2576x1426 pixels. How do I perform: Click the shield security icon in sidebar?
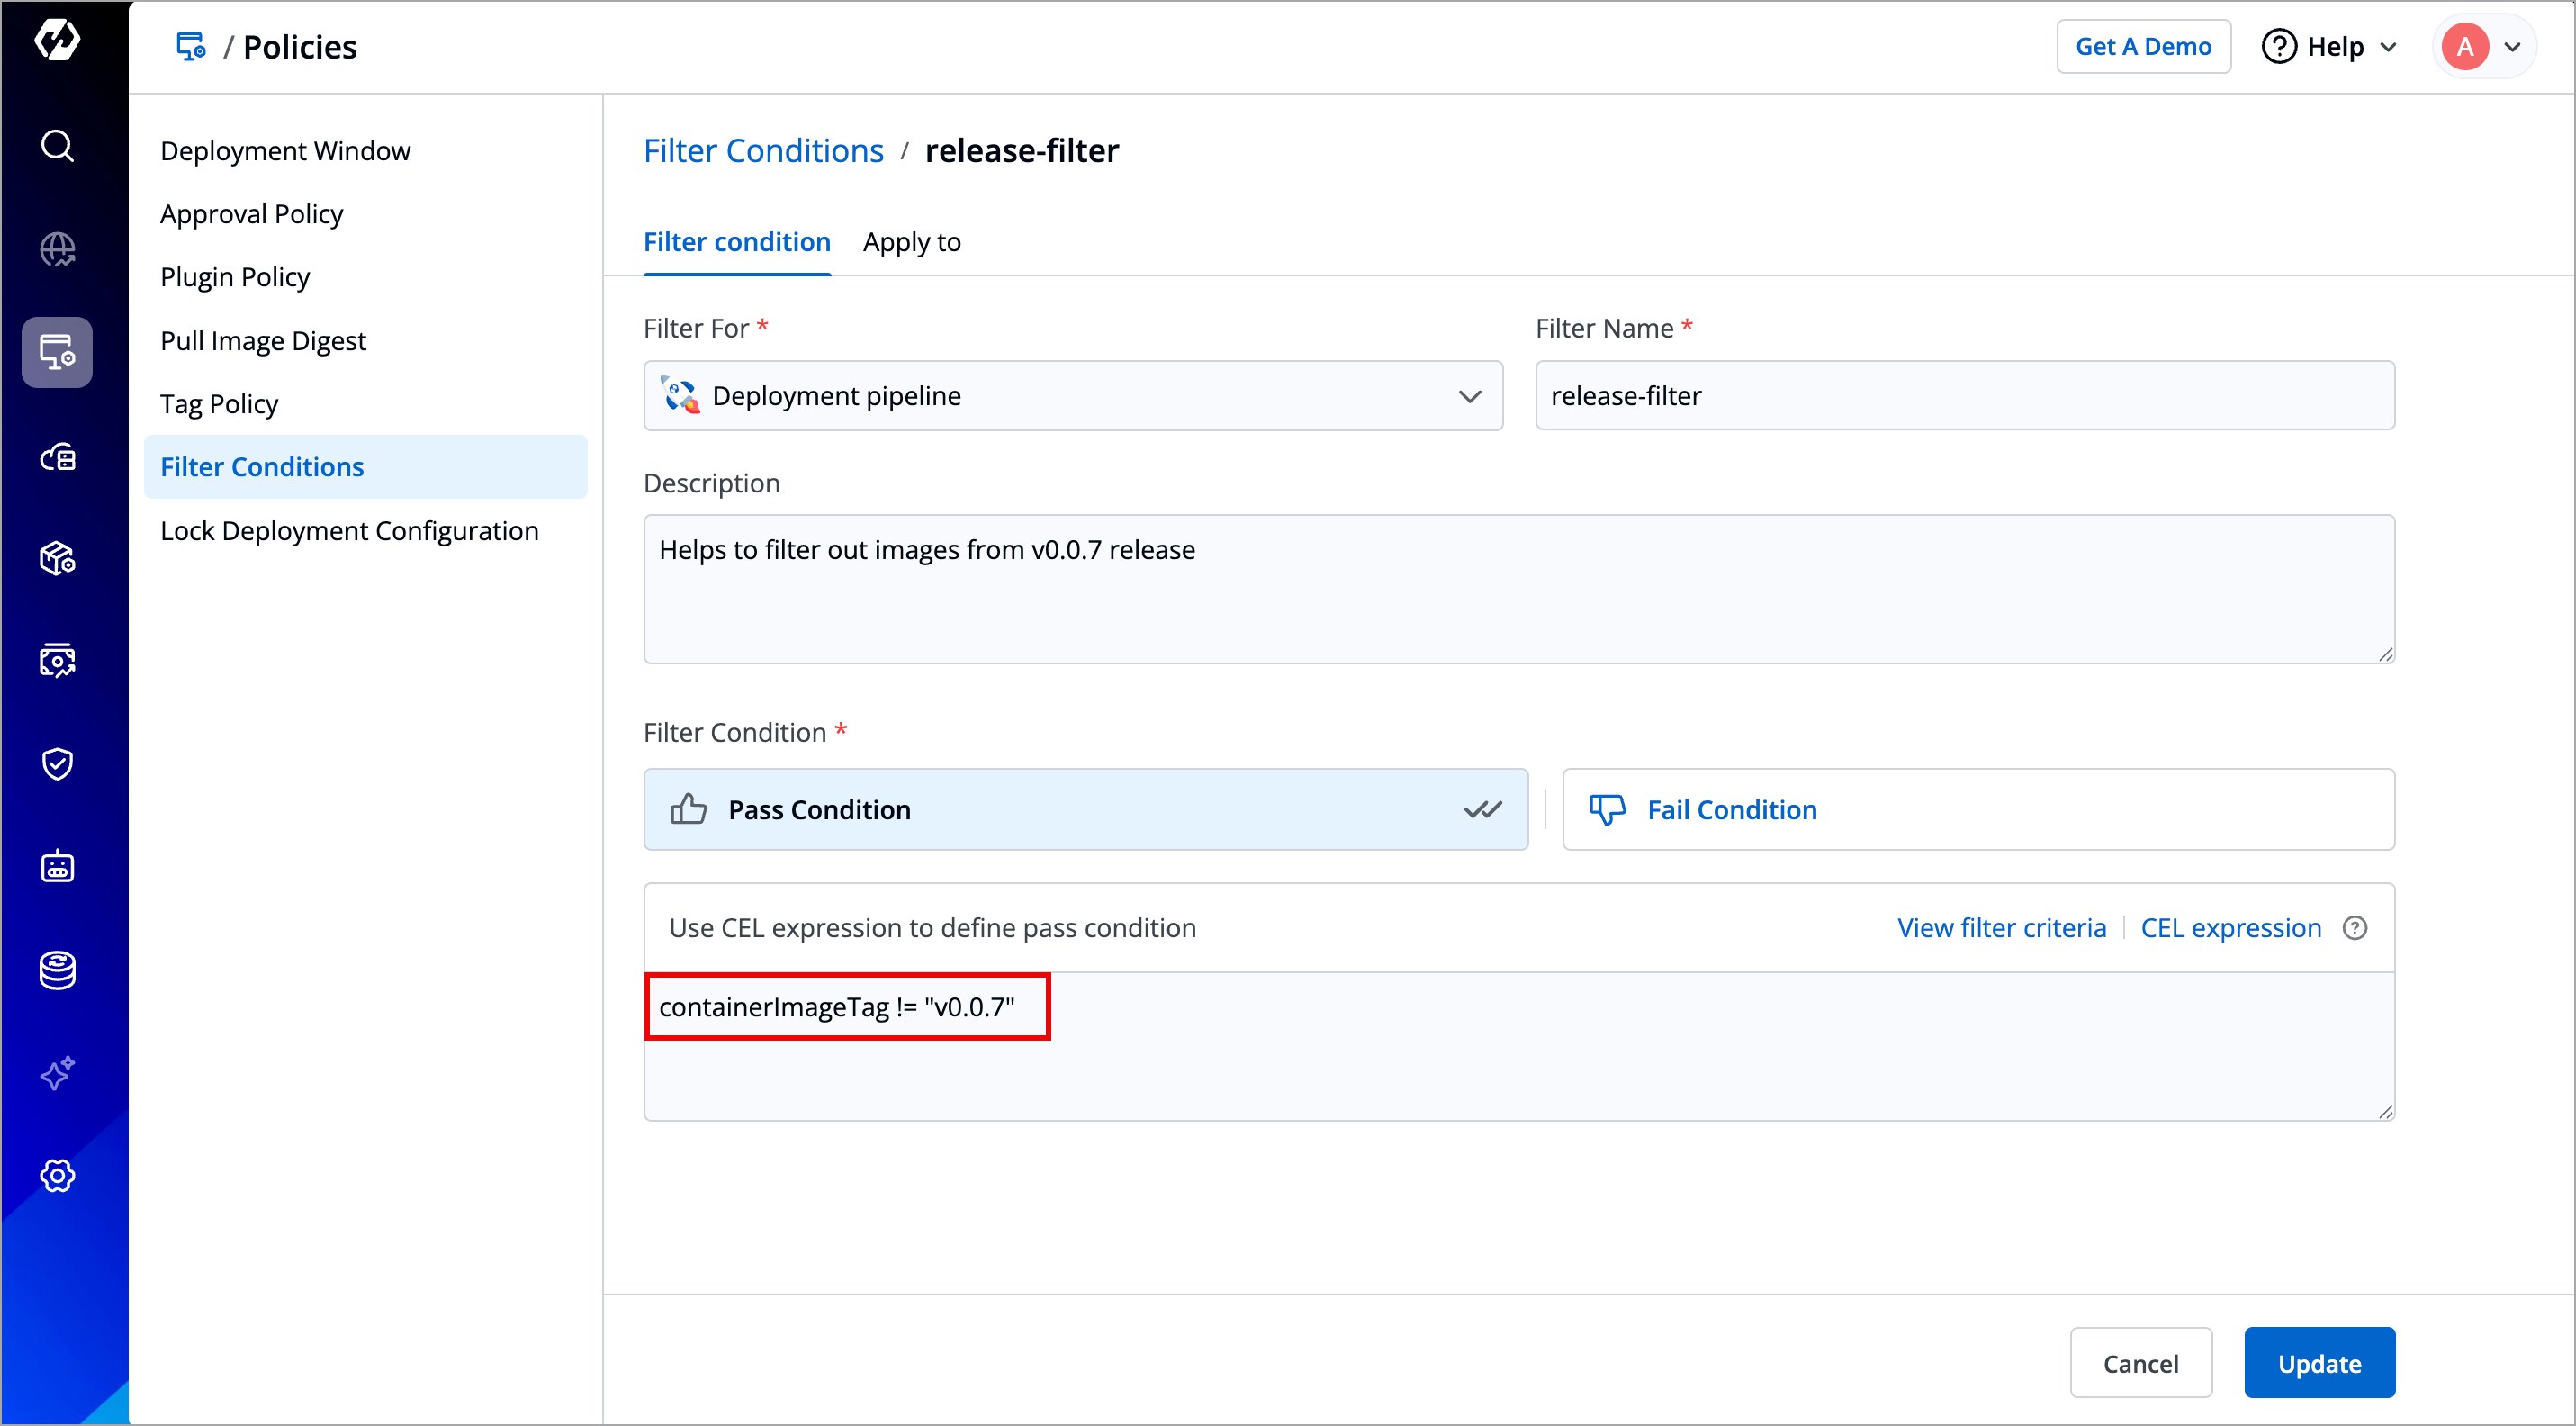pyautogui.click(x=57, y=764)
